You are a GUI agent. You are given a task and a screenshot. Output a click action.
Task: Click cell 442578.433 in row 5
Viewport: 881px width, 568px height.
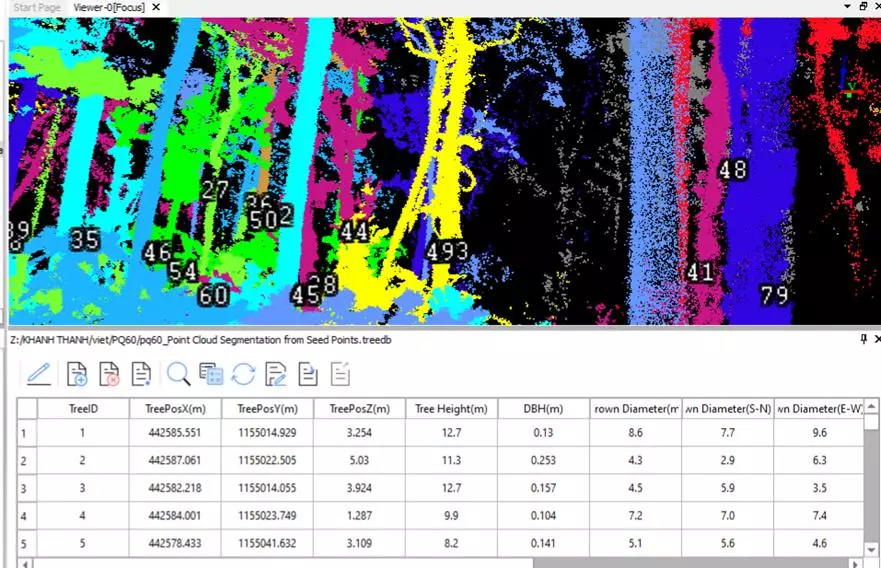(175, 543)
